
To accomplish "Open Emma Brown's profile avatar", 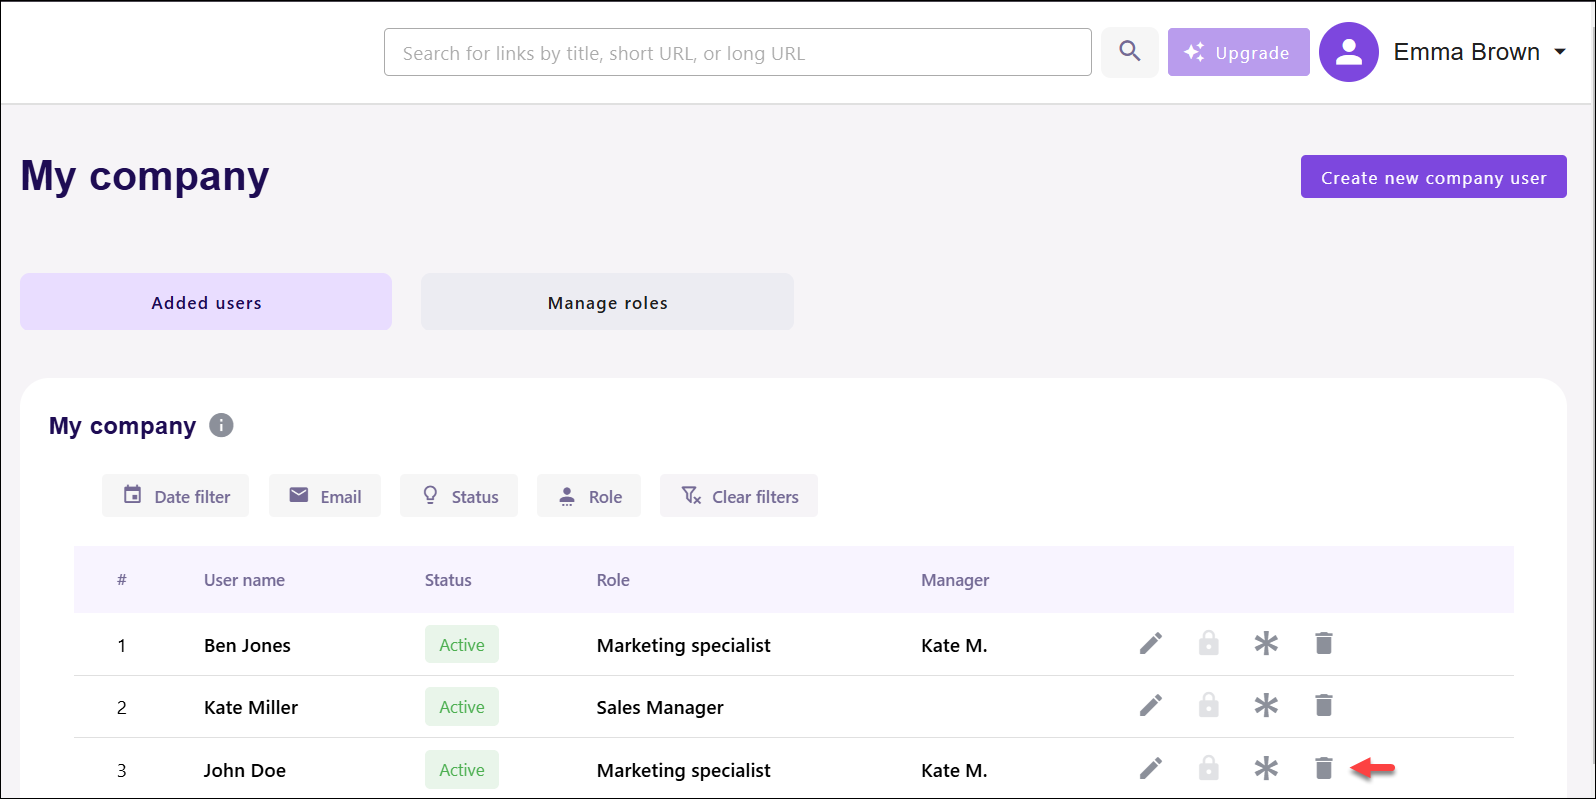I will coord(1348,52).
